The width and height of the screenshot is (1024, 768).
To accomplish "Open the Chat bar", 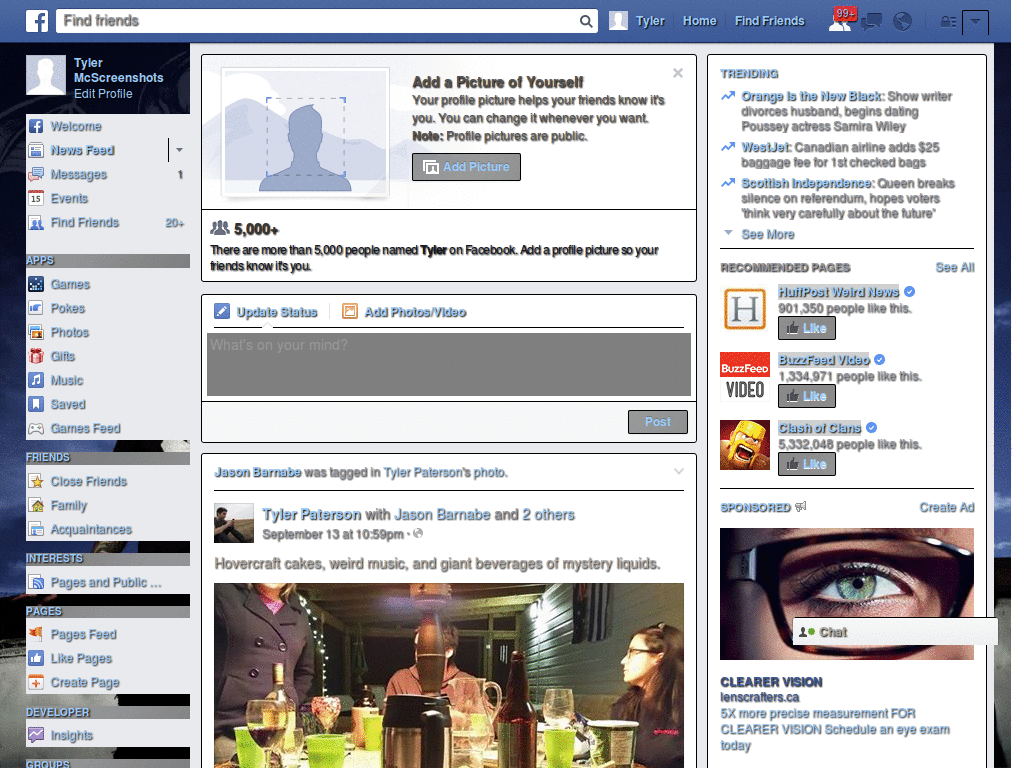I will (x=895, y=632).
